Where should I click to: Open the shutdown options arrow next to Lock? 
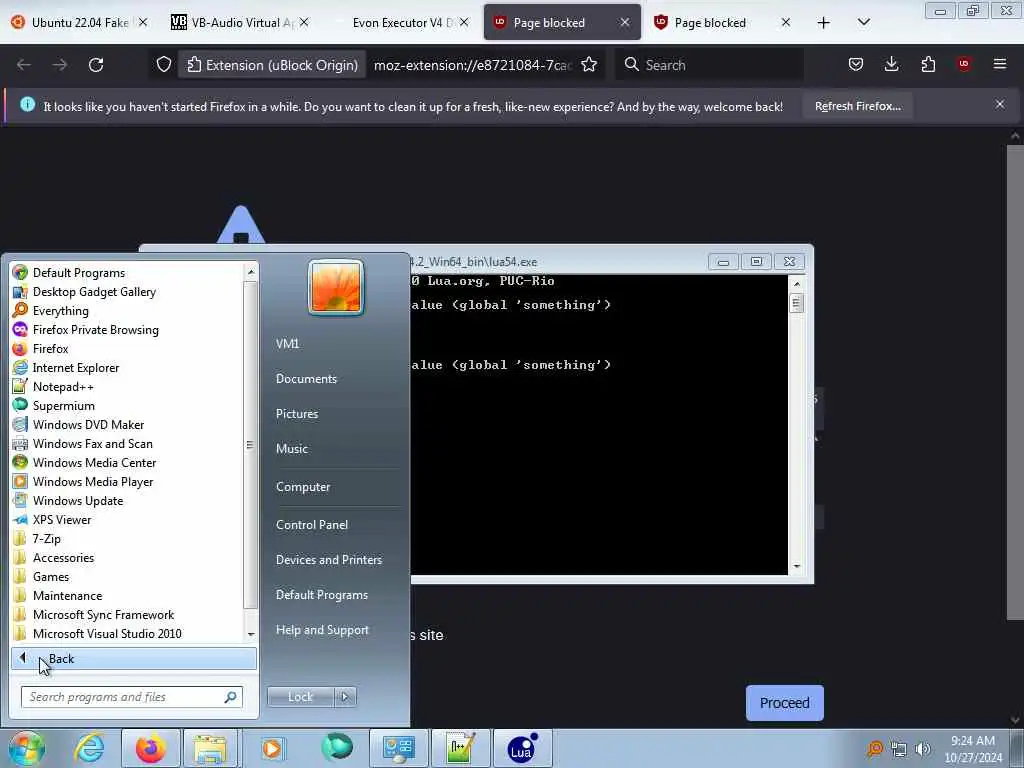345,697
